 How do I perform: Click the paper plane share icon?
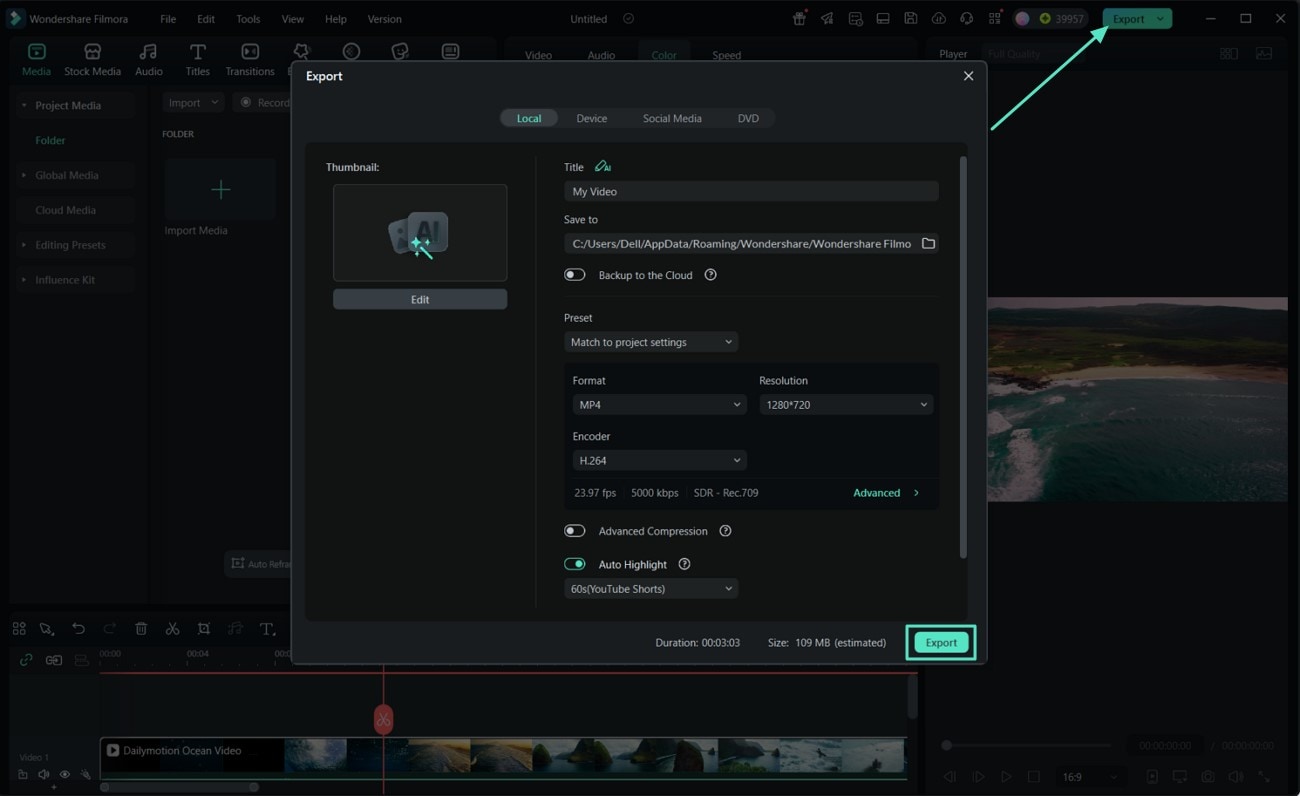[827, 19]
